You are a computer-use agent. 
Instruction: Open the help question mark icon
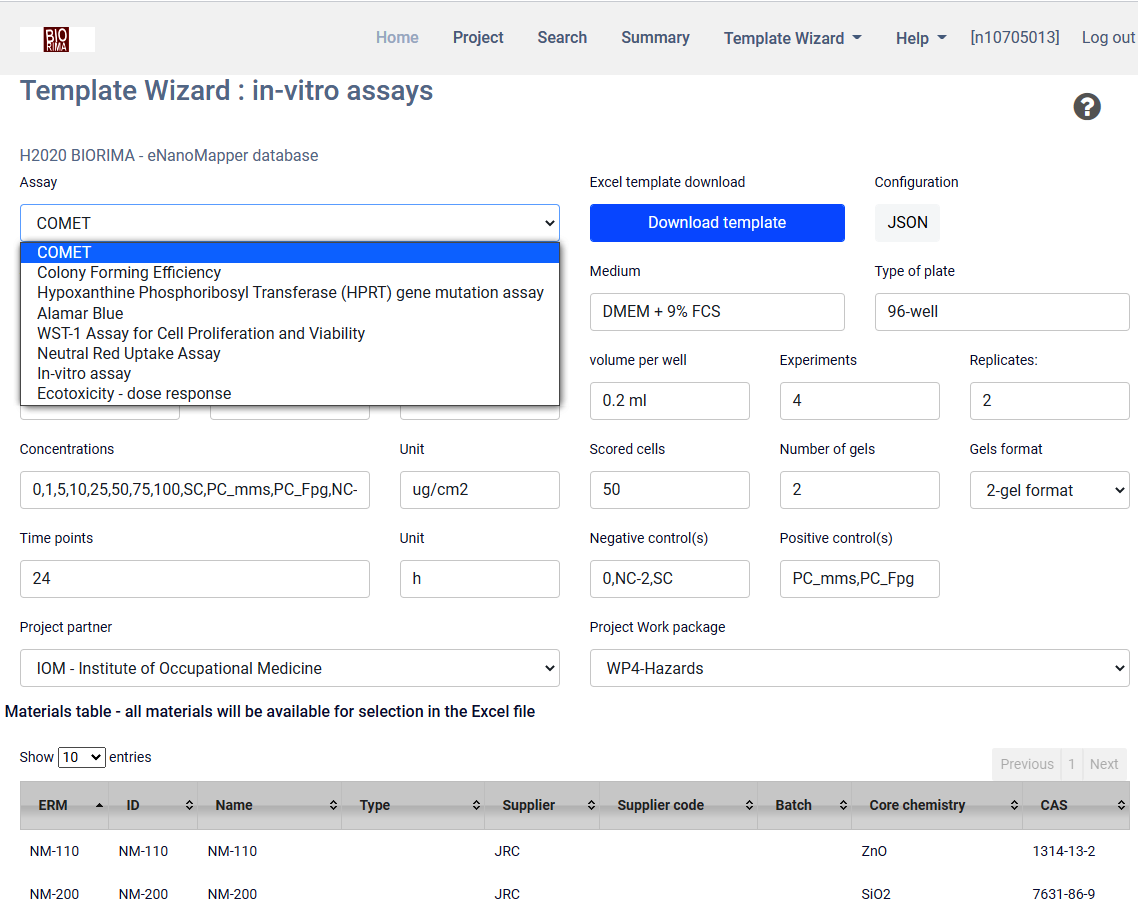1087,107
